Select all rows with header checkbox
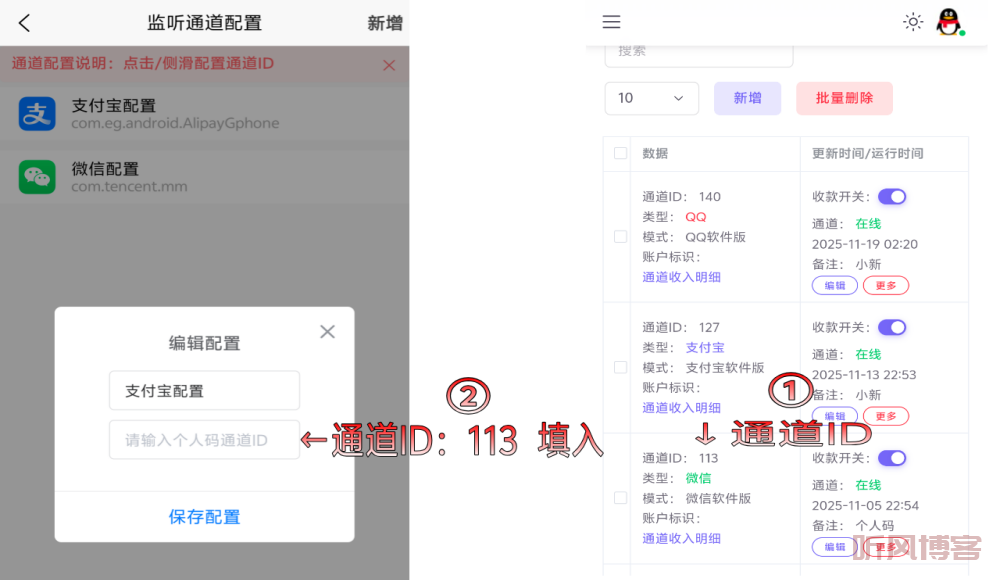The width and height of the screenshot is (1000, 580). pos(620,153)
